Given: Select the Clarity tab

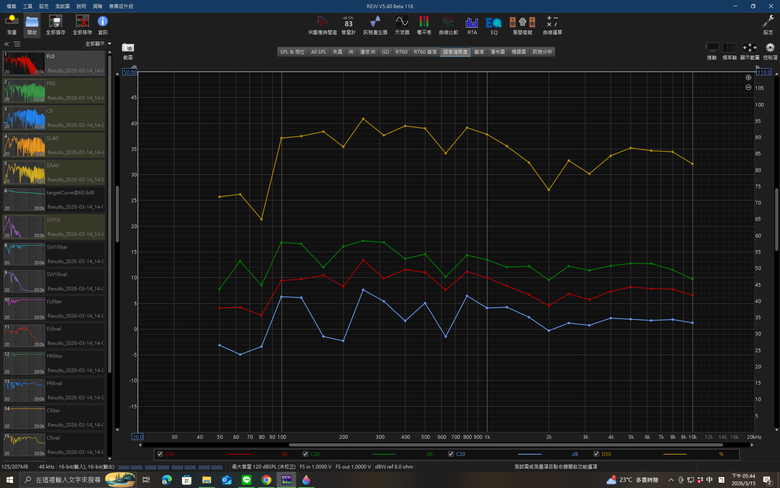Looking at the screenshot, I should click(455, 52).
